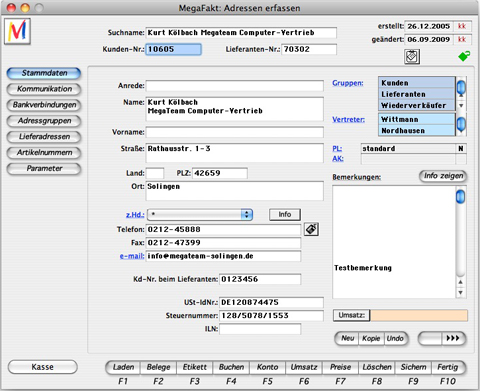The height and width of the screenshot is (391, 480).
Task: Follow the Gruppen link
Action: click(348, 83)
